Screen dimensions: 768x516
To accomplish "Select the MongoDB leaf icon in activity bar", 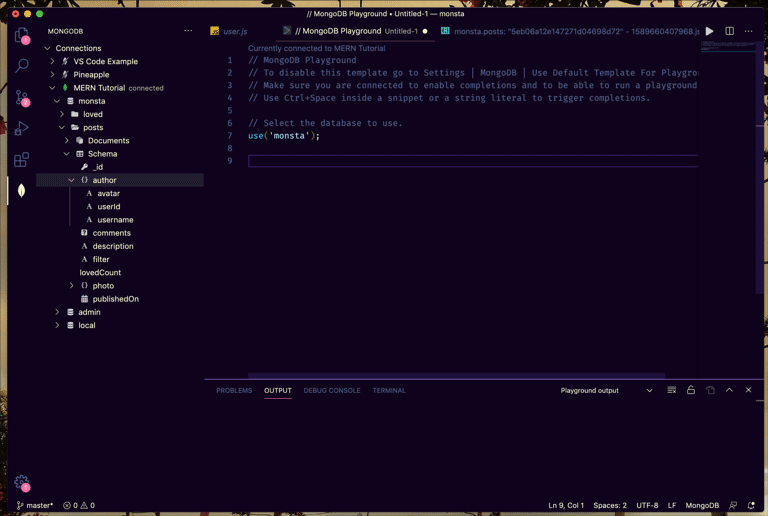I will click(x=22, y=190).
